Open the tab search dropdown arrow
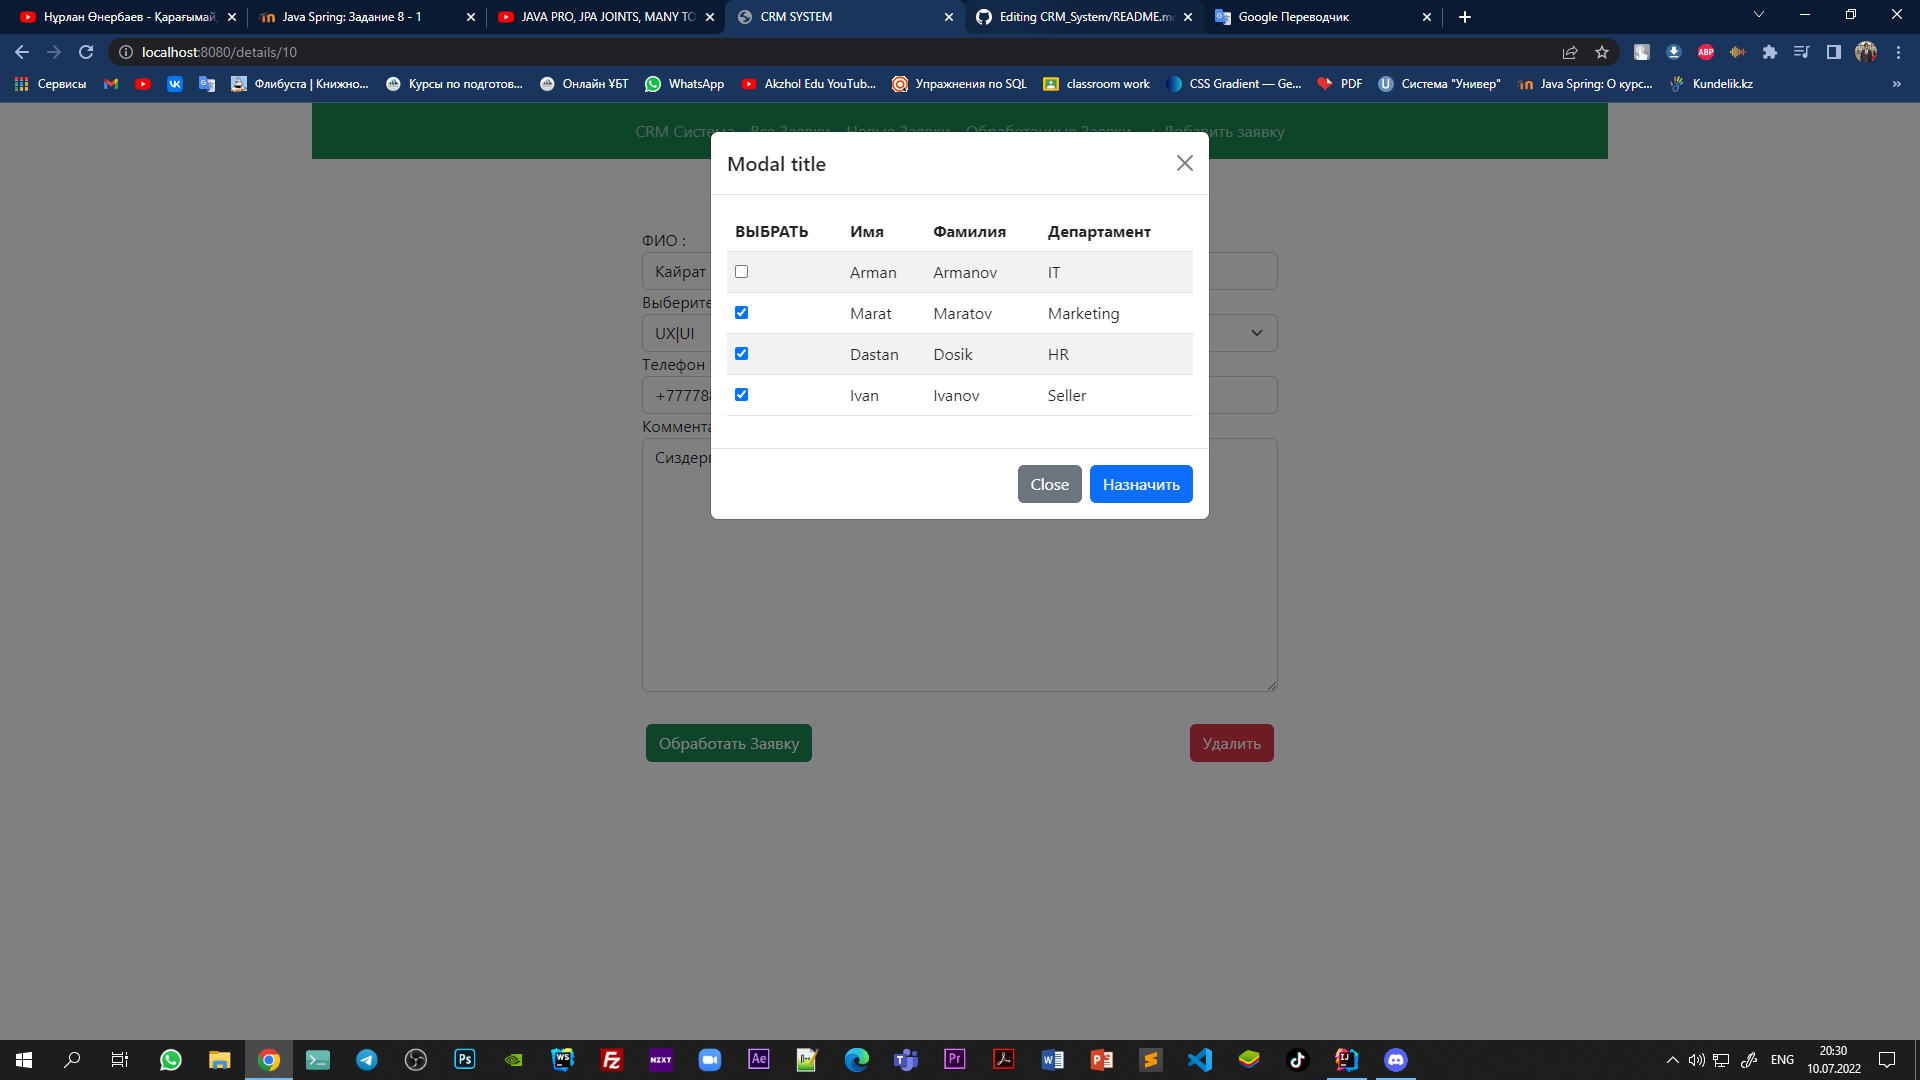1920x1080 pixels. coord(1759,15)
